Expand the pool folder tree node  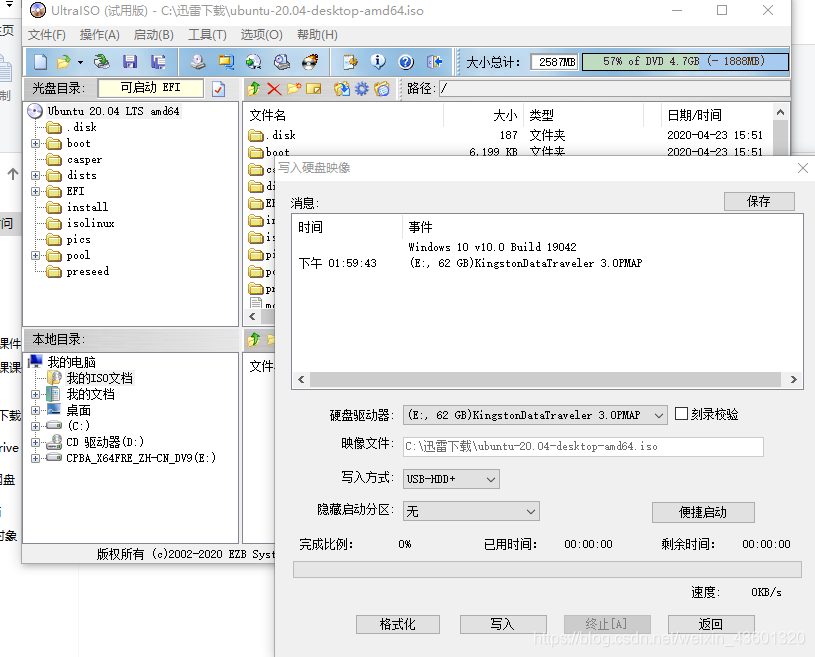pos(35,256)
